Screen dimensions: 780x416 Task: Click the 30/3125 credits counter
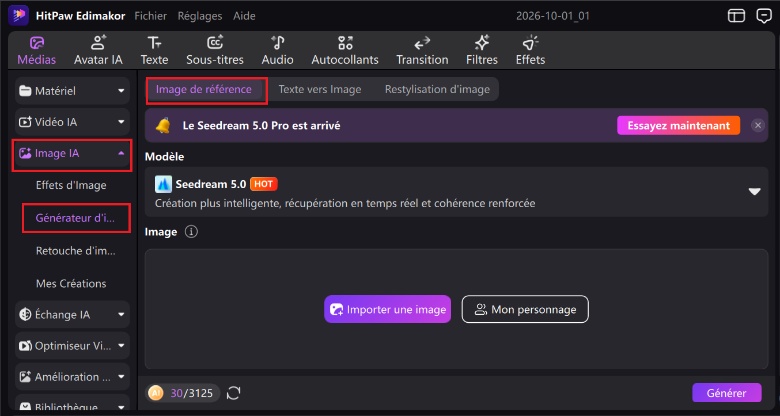[x=192, y=393]
